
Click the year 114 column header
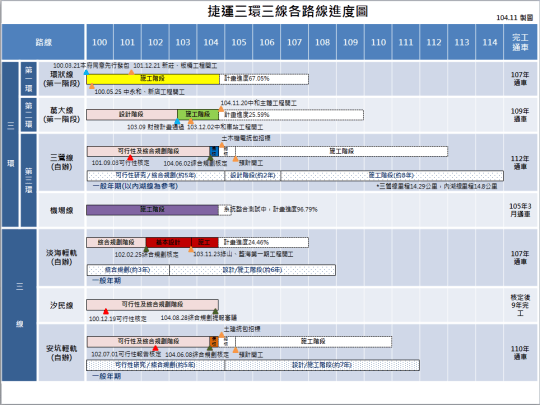click(x=489, y=42)
